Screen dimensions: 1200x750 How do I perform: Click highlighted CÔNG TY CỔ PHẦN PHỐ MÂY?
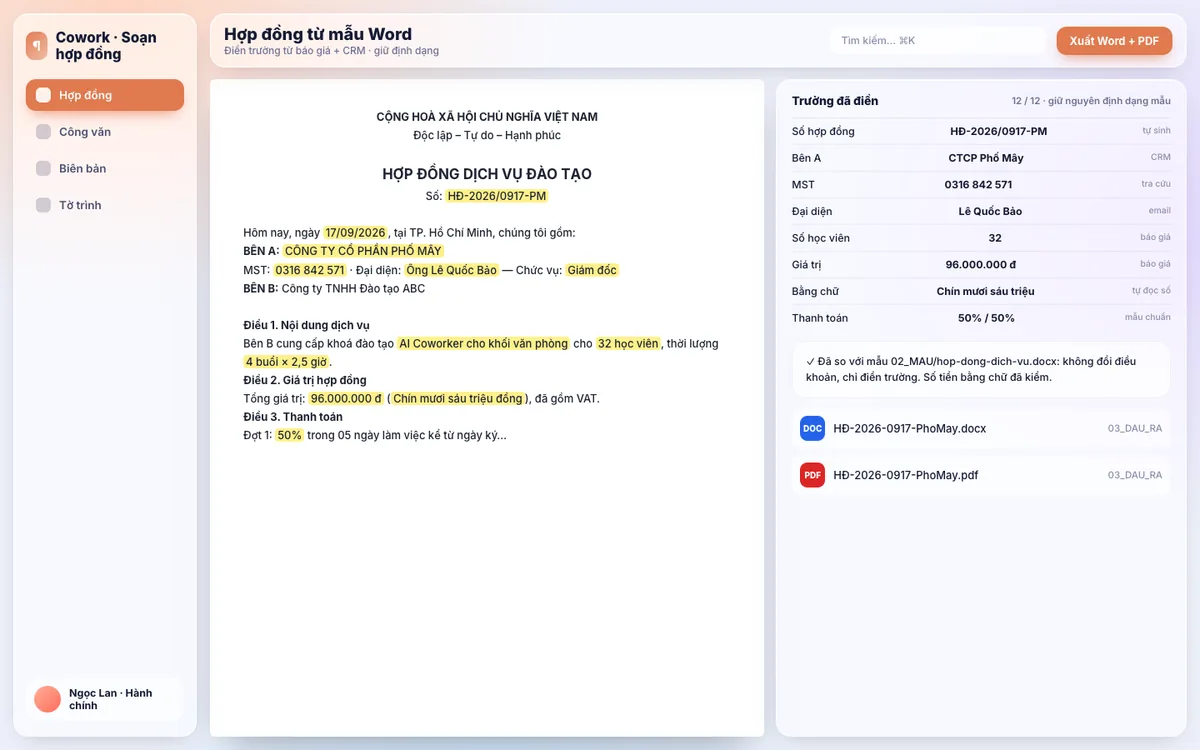click(x=363, y=251)
